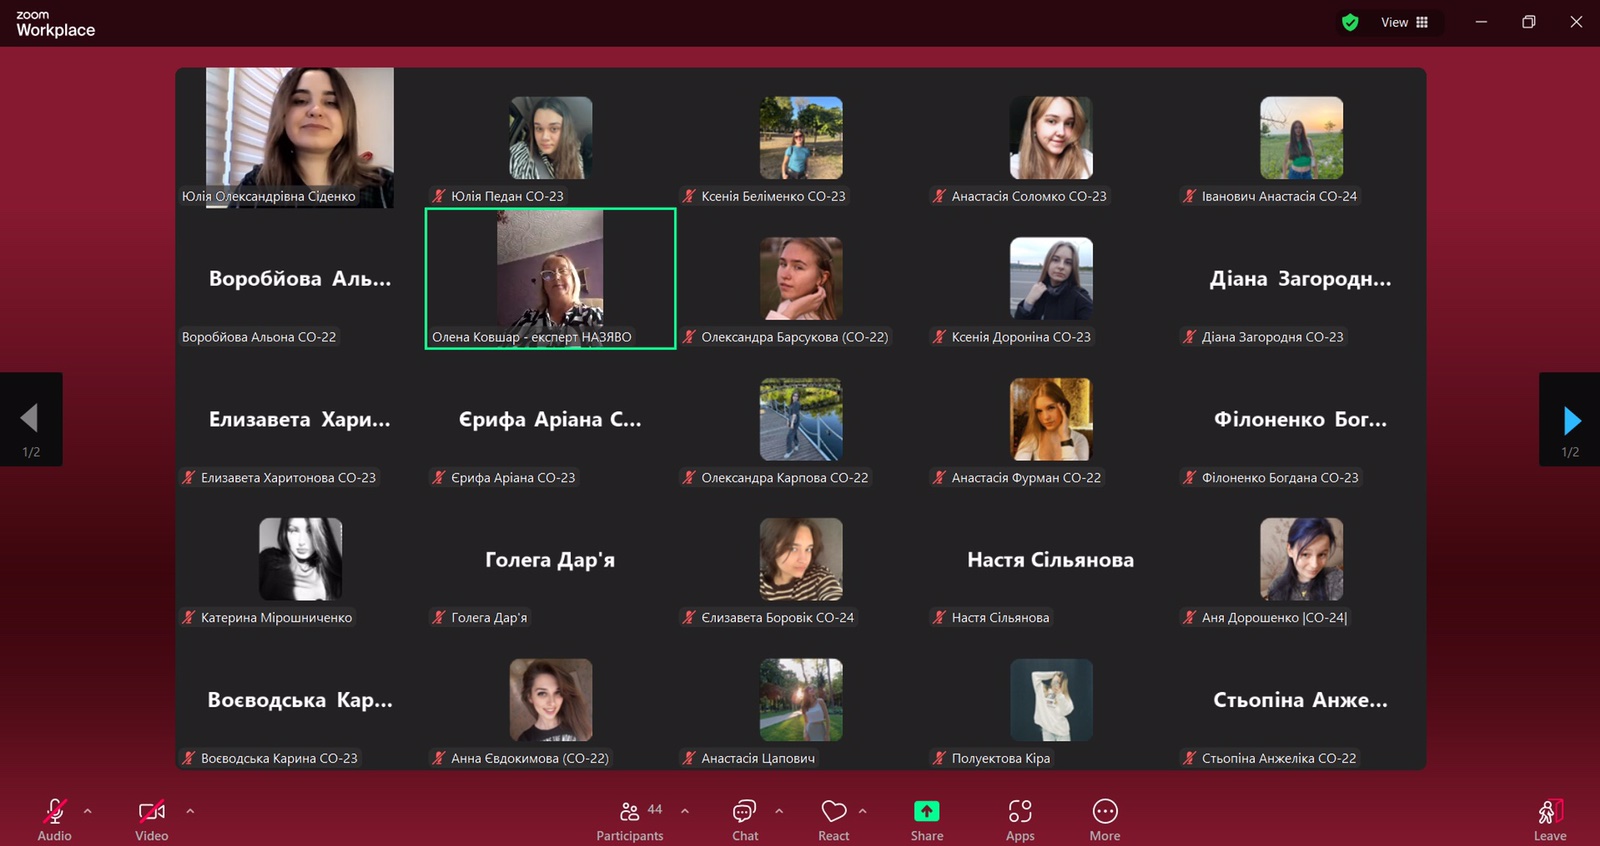The height and width of the screenshot is (846, 1600).
Task: Open the Participants panel
Action: pos(630,819)
